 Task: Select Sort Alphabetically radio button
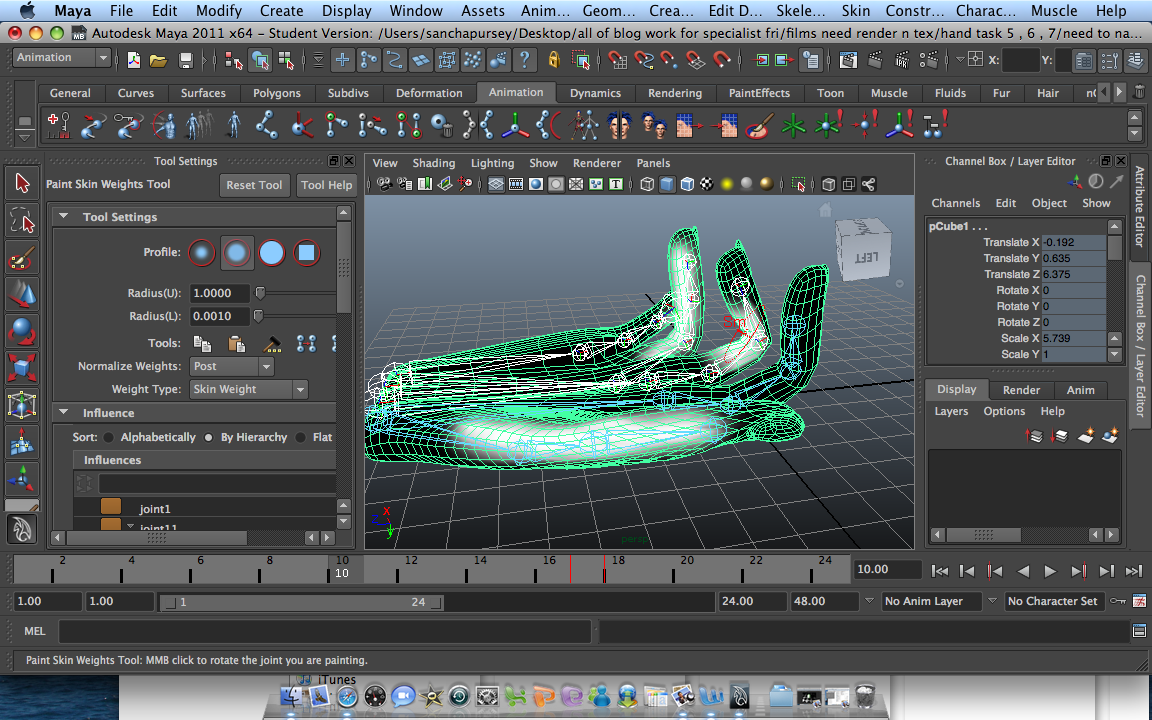coord(109,437)
